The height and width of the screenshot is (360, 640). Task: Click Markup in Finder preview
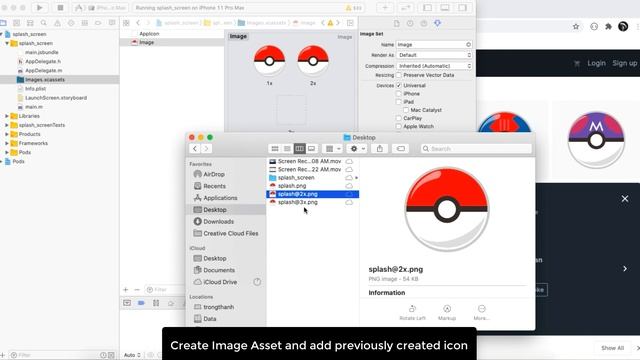coord(447,312)
